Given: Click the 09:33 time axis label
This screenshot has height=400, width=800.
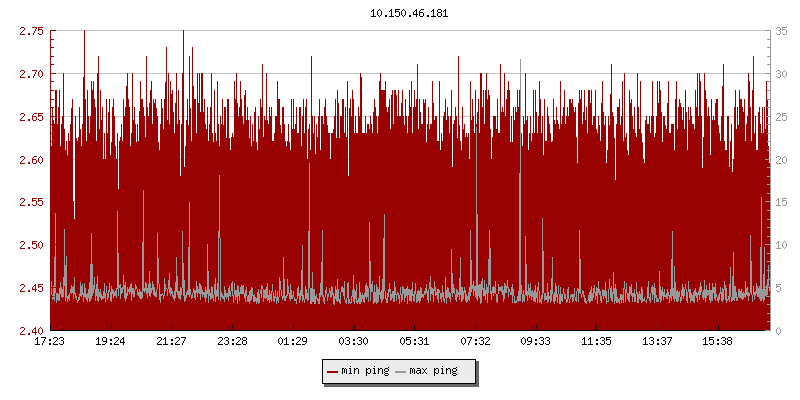Looking at the screenshot, I should pos(536,342).
